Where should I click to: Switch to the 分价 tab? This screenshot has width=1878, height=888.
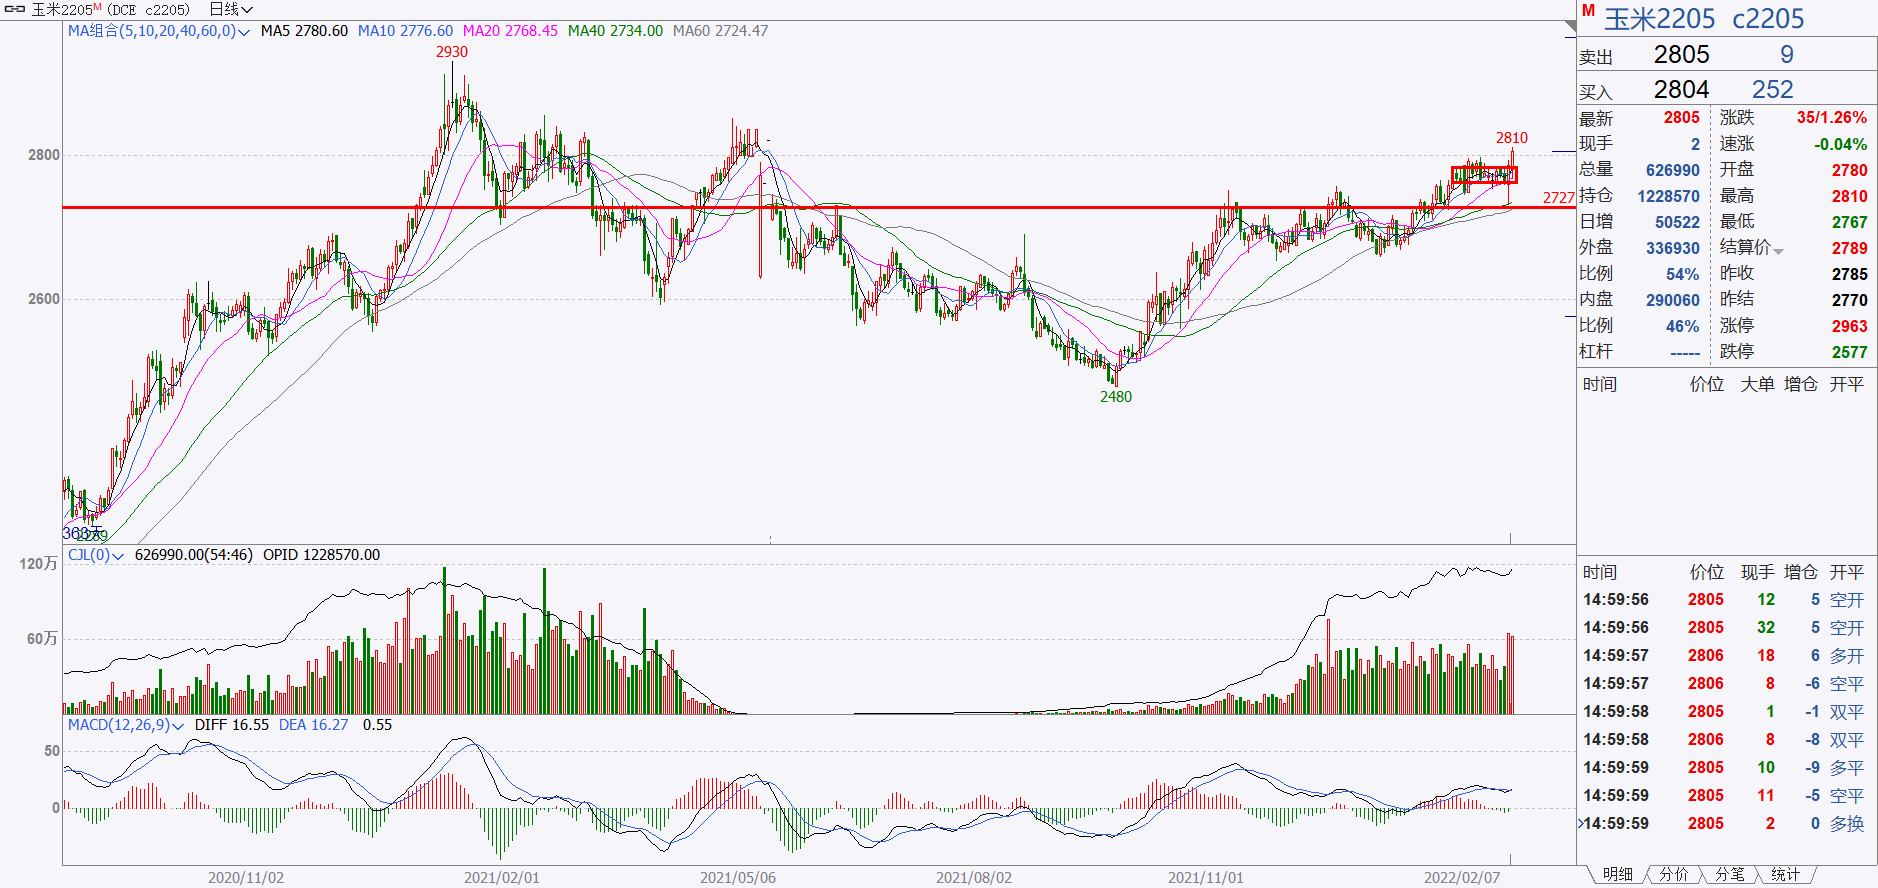[1673, 875]
